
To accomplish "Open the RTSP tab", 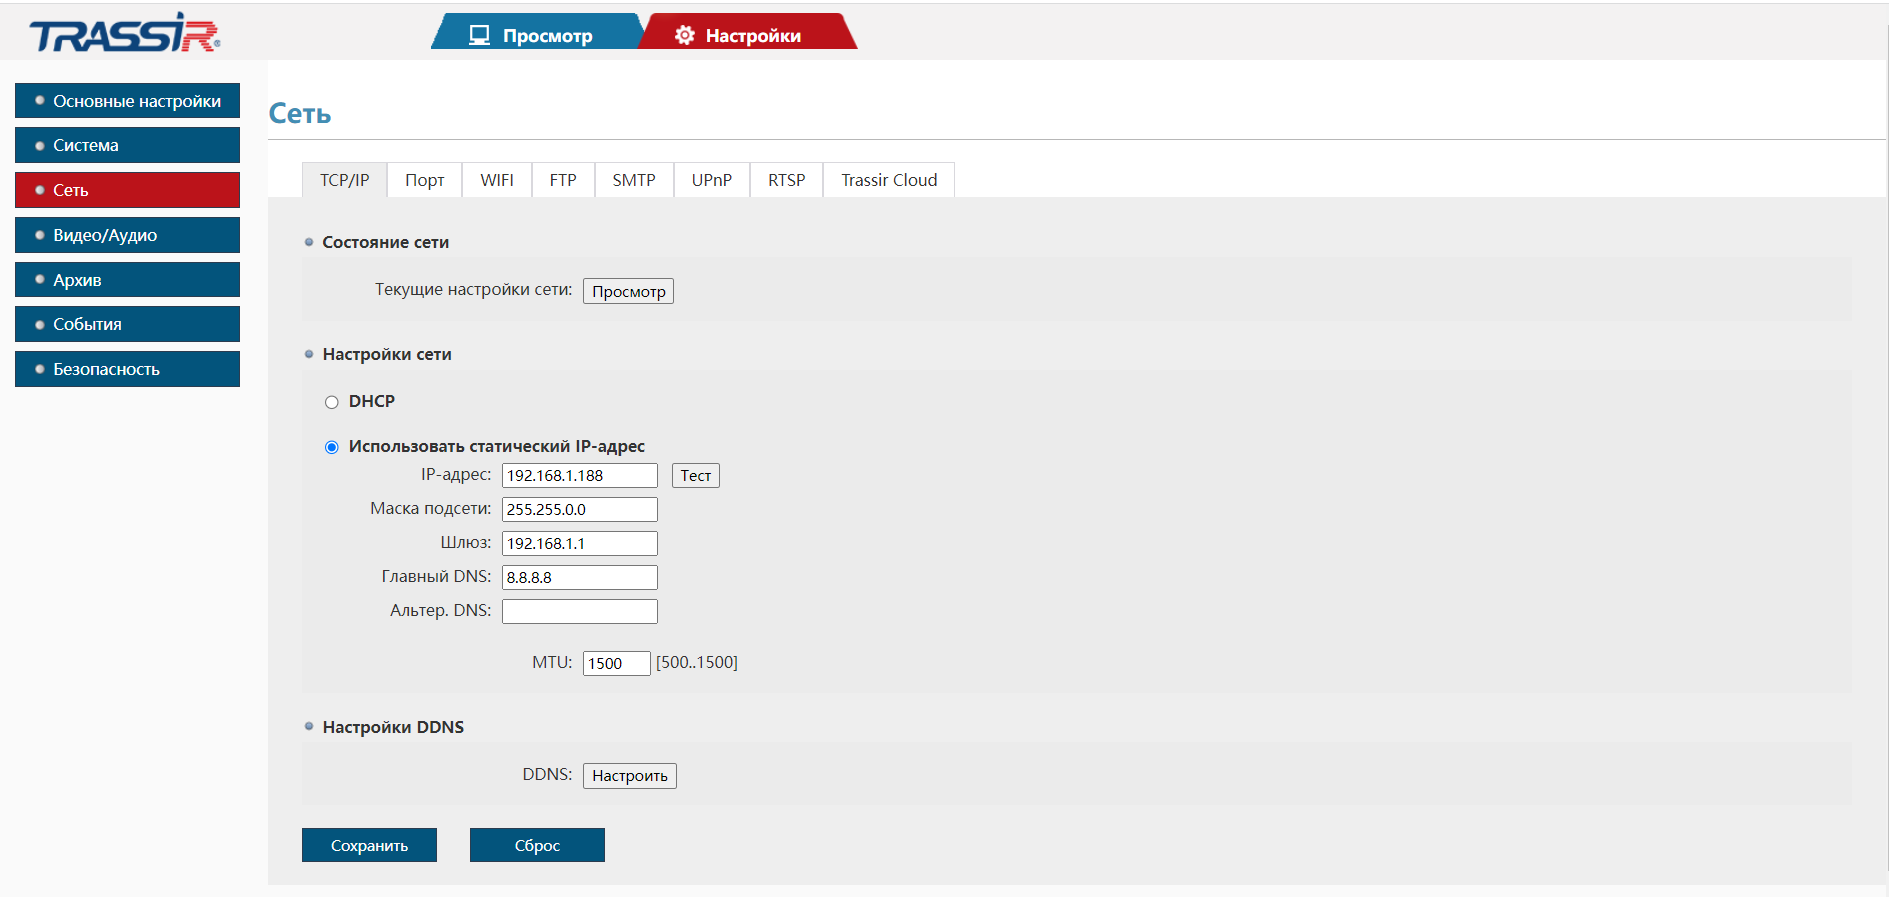I will pos(787,180).
